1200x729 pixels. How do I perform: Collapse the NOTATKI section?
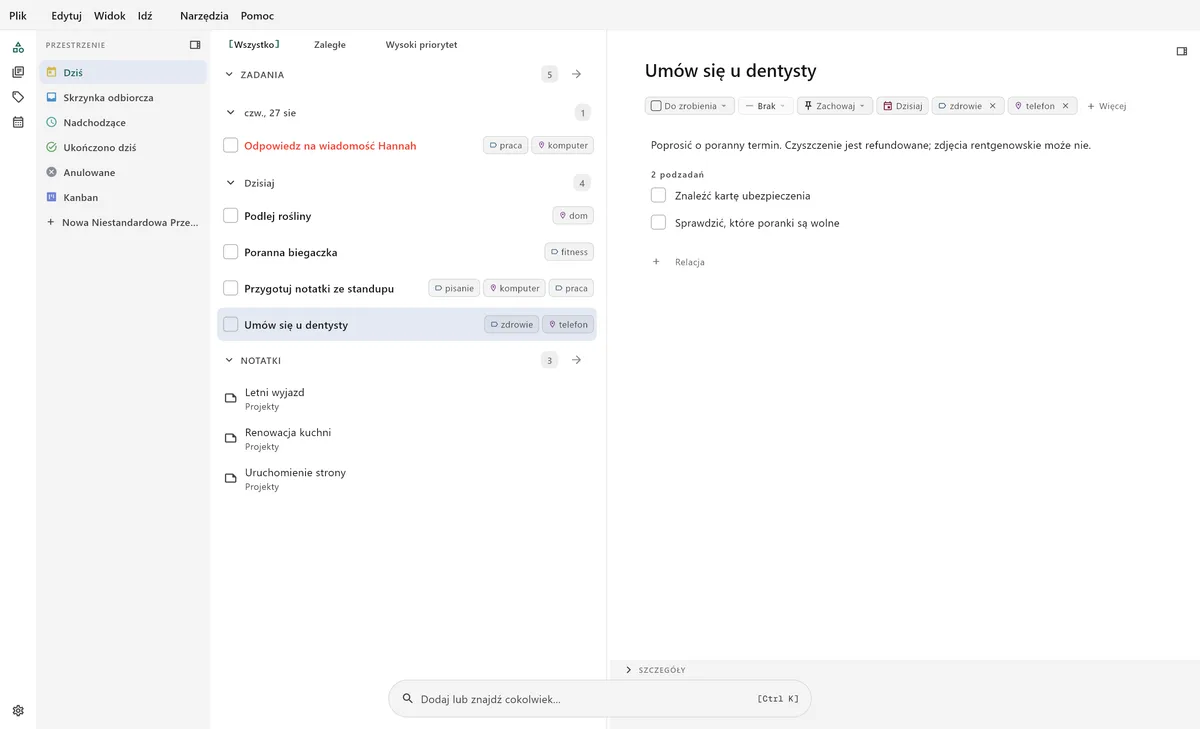pos(229,360)
